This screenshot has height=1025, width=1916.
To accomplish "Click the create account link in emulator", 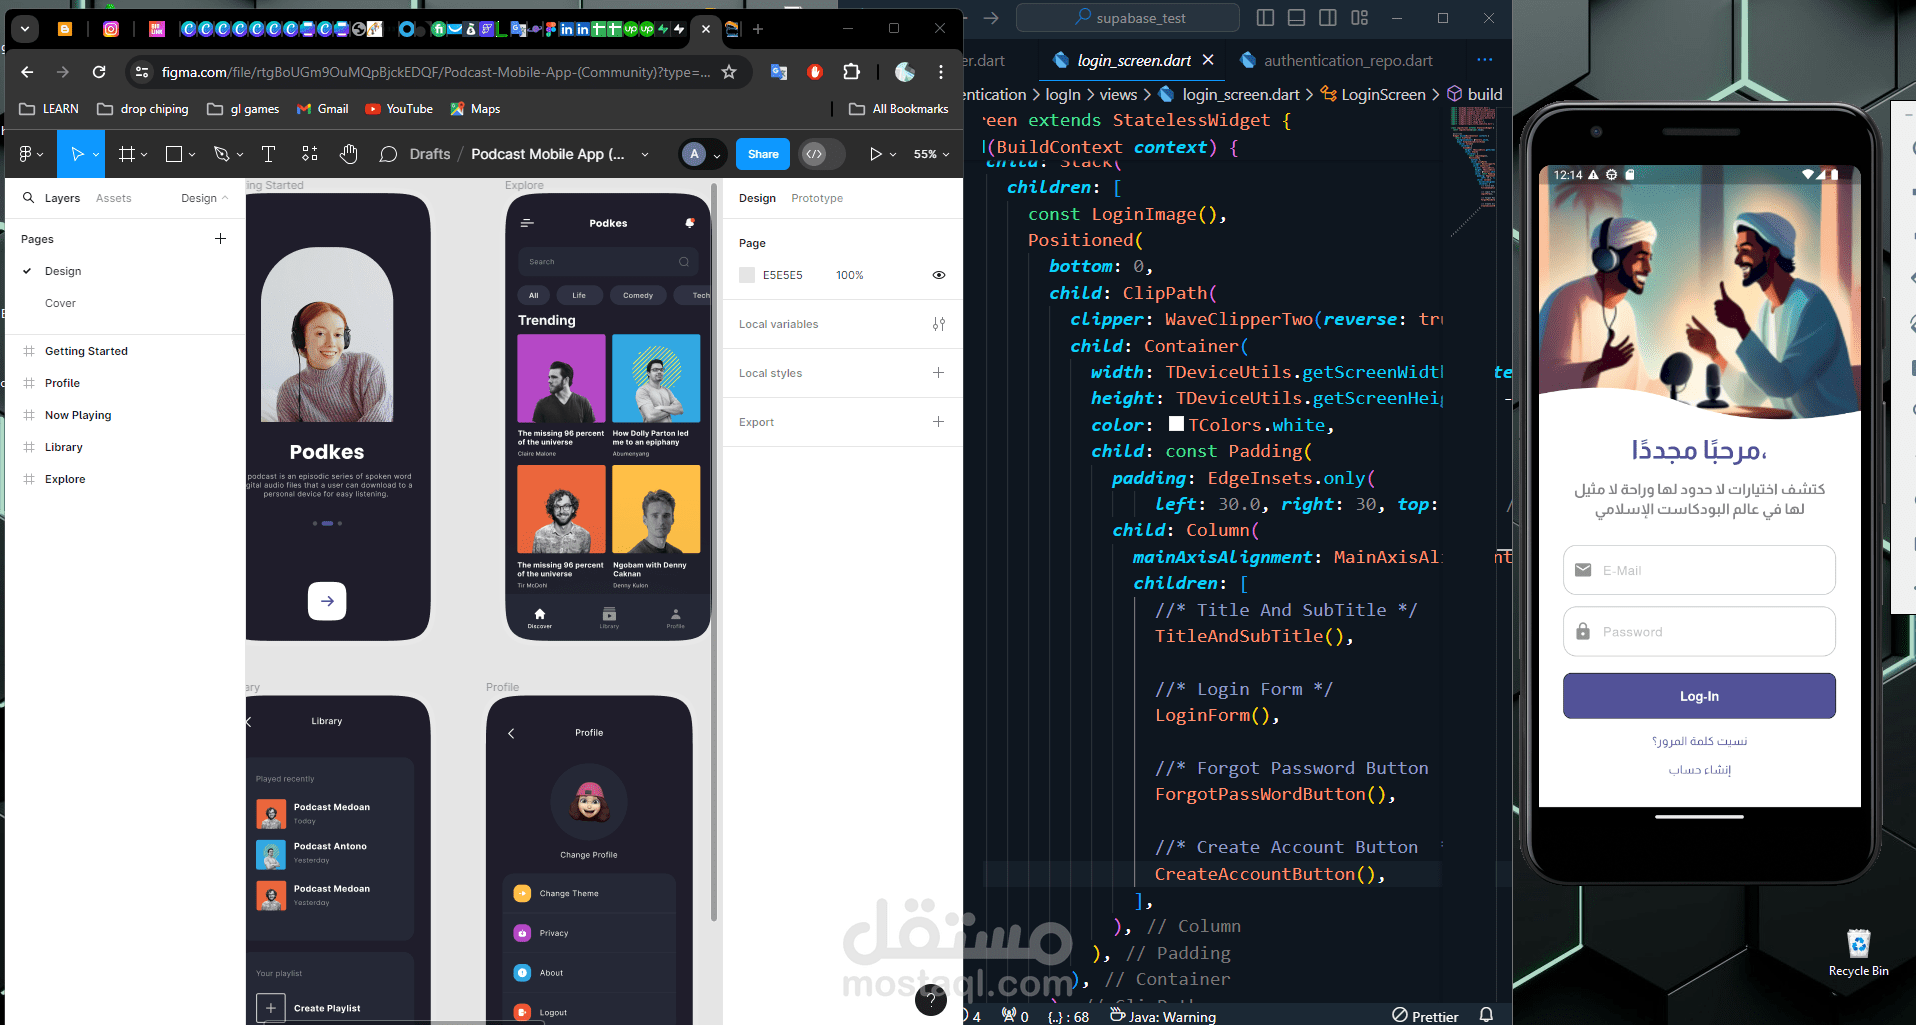I will pos(1699,769).
